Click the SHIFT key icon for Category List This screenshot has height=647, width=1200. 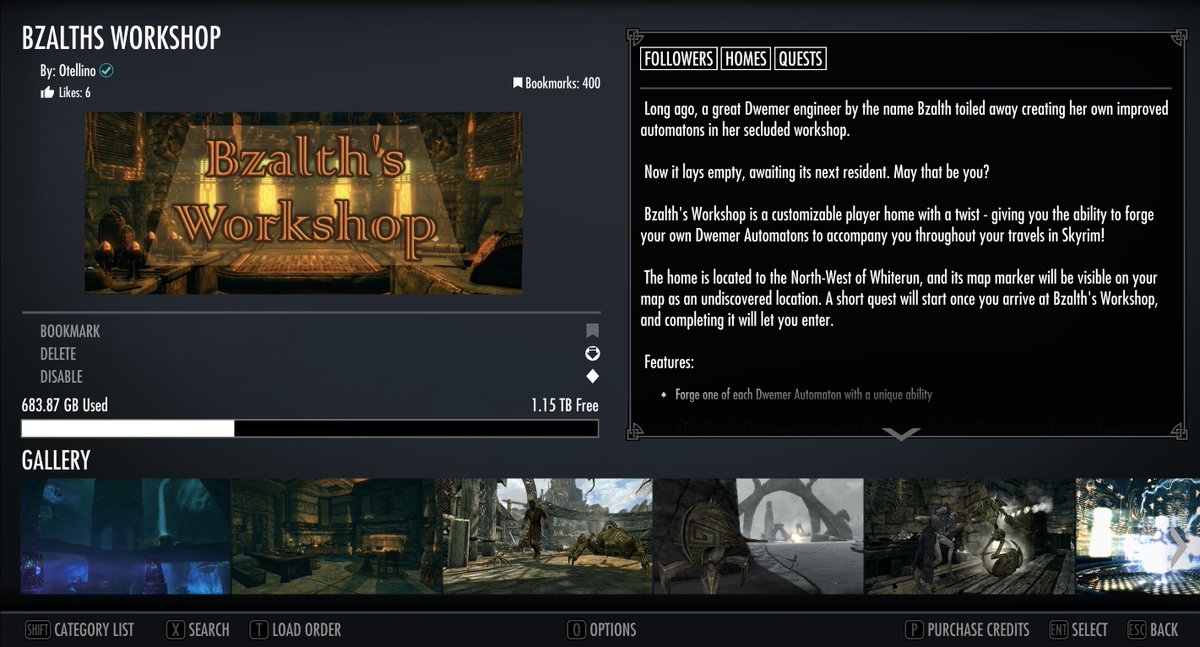(37, 630)
